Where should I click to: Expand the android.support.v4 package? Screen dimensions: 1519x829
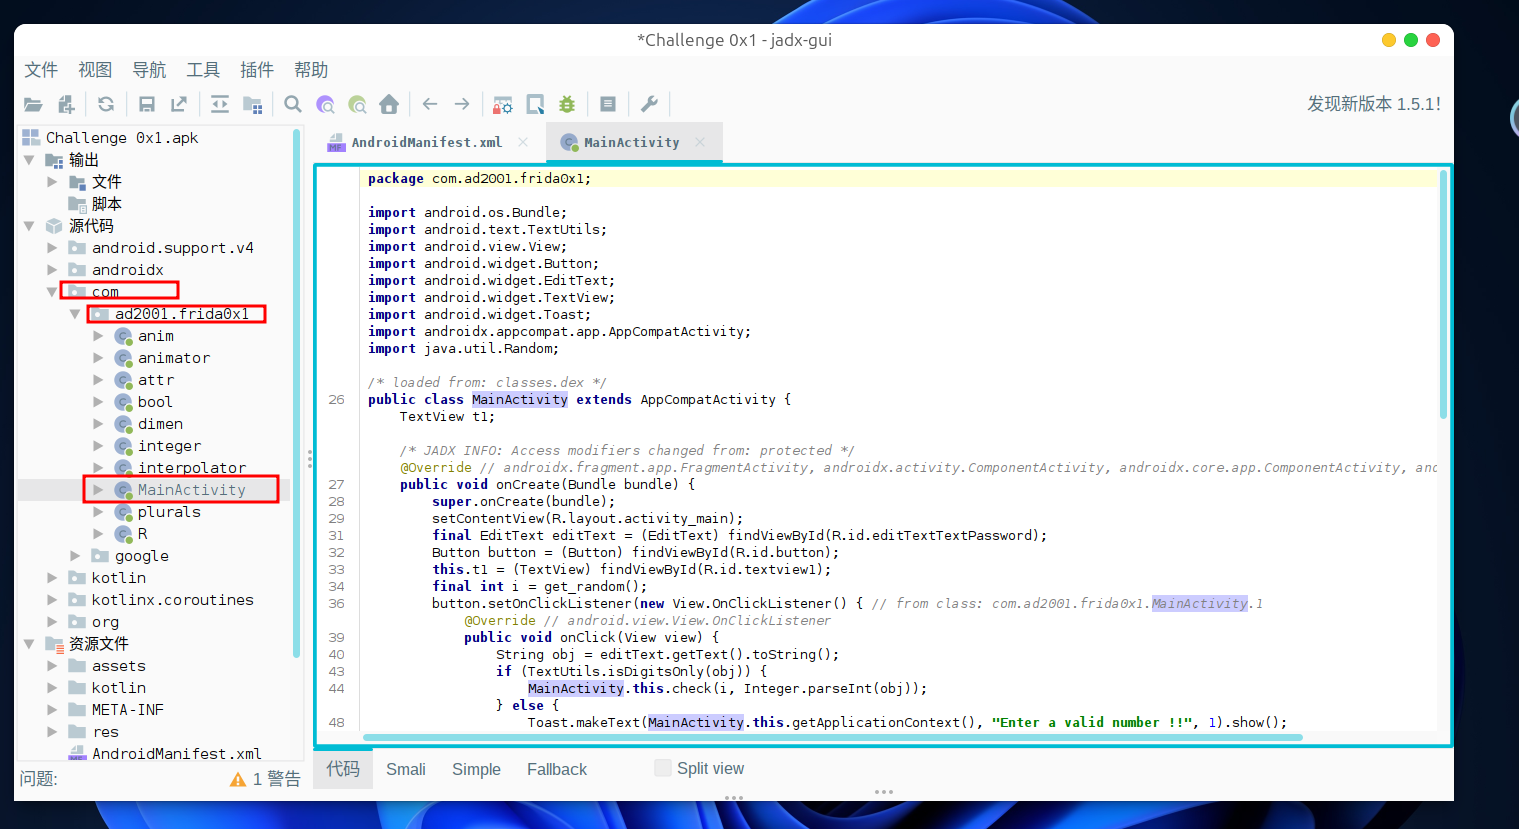tap(52, 248)
